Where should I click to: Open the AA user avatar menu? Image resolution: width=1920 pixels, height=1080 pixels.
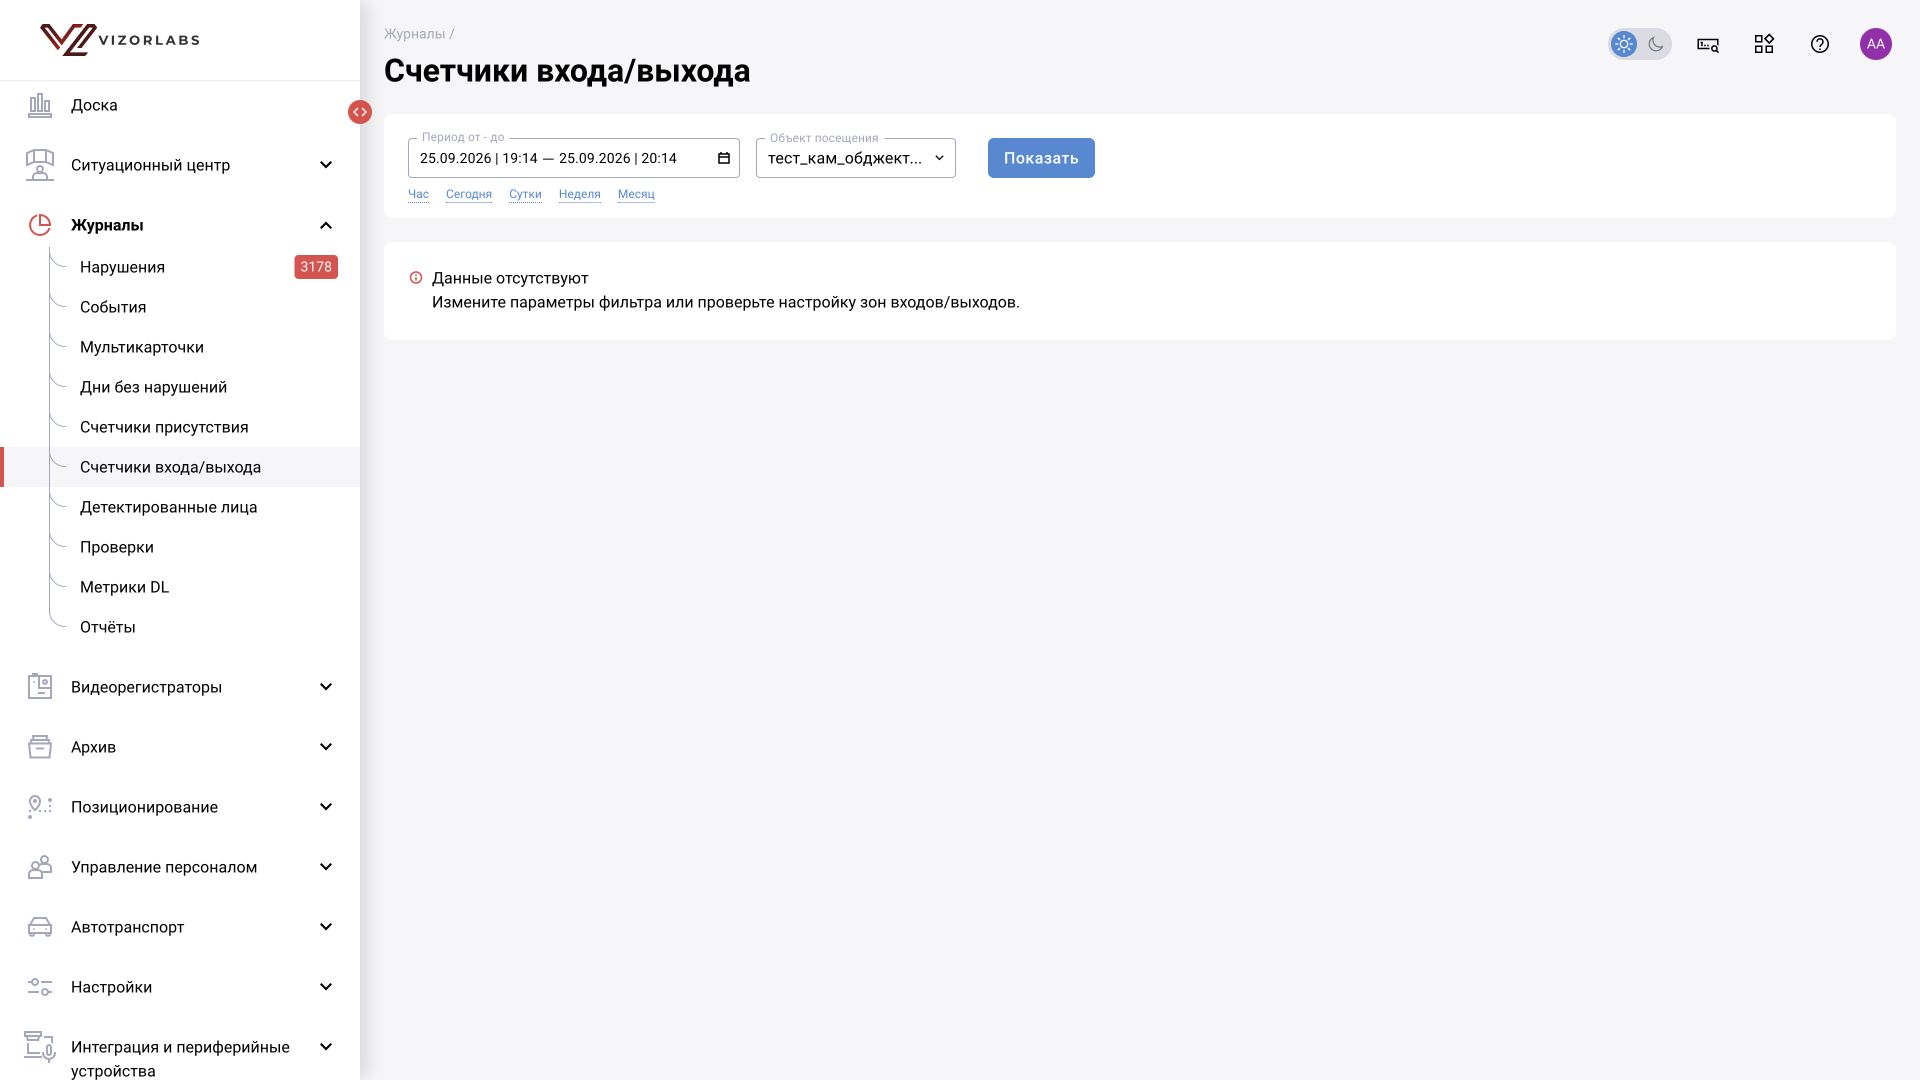tap(1876, 44)
